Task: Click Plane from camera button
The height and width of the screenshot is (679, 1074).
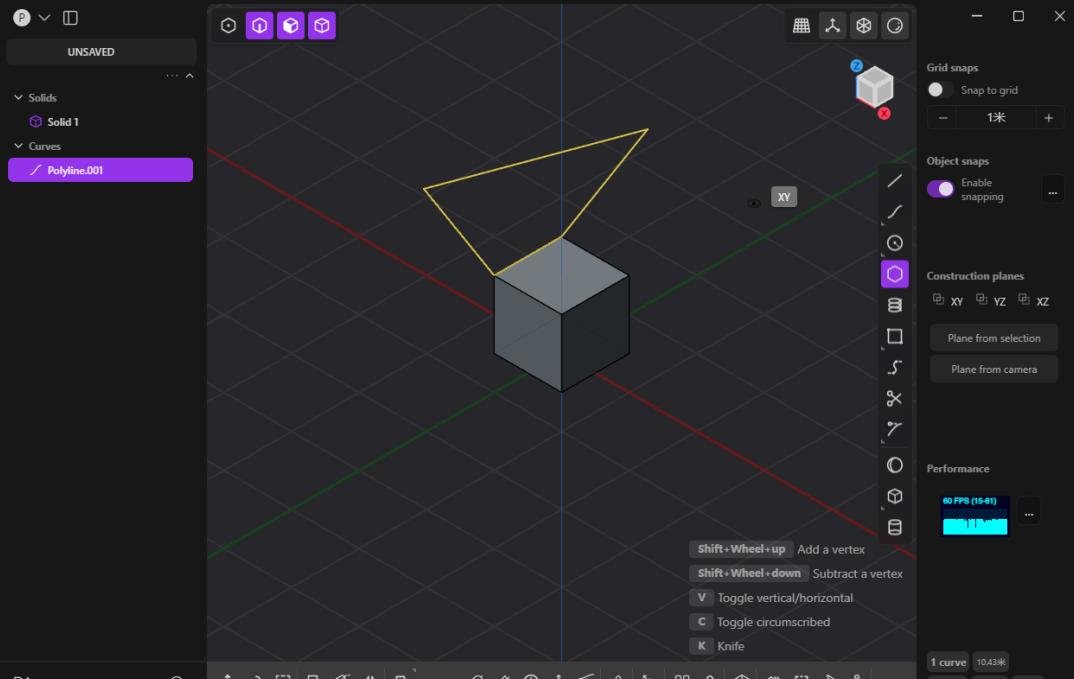Action: pos(994,369)
